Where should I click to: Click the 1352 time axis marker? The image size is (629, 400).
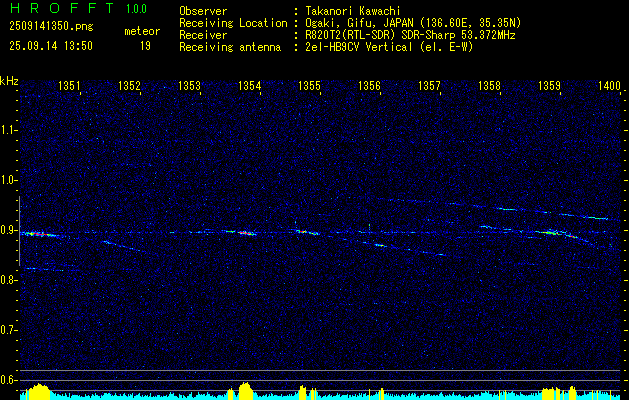click(130, 85)
